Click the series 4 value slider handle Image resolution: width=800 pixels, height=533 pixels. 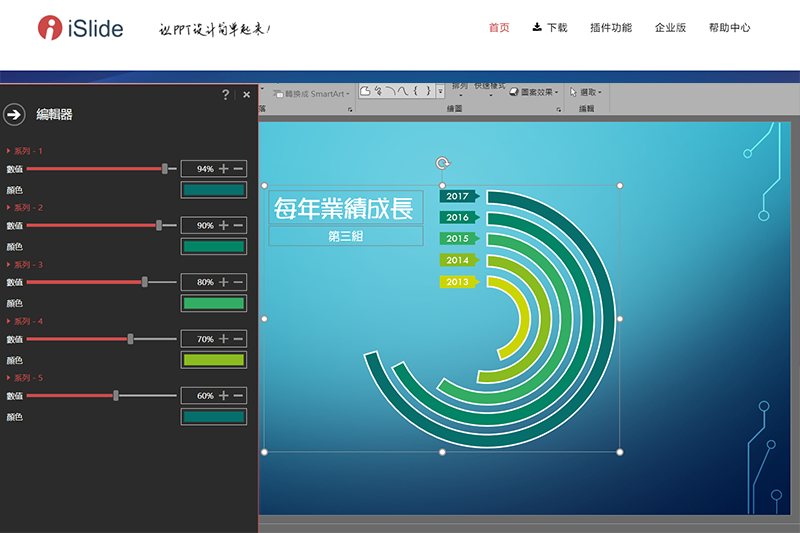pos(131,339)
